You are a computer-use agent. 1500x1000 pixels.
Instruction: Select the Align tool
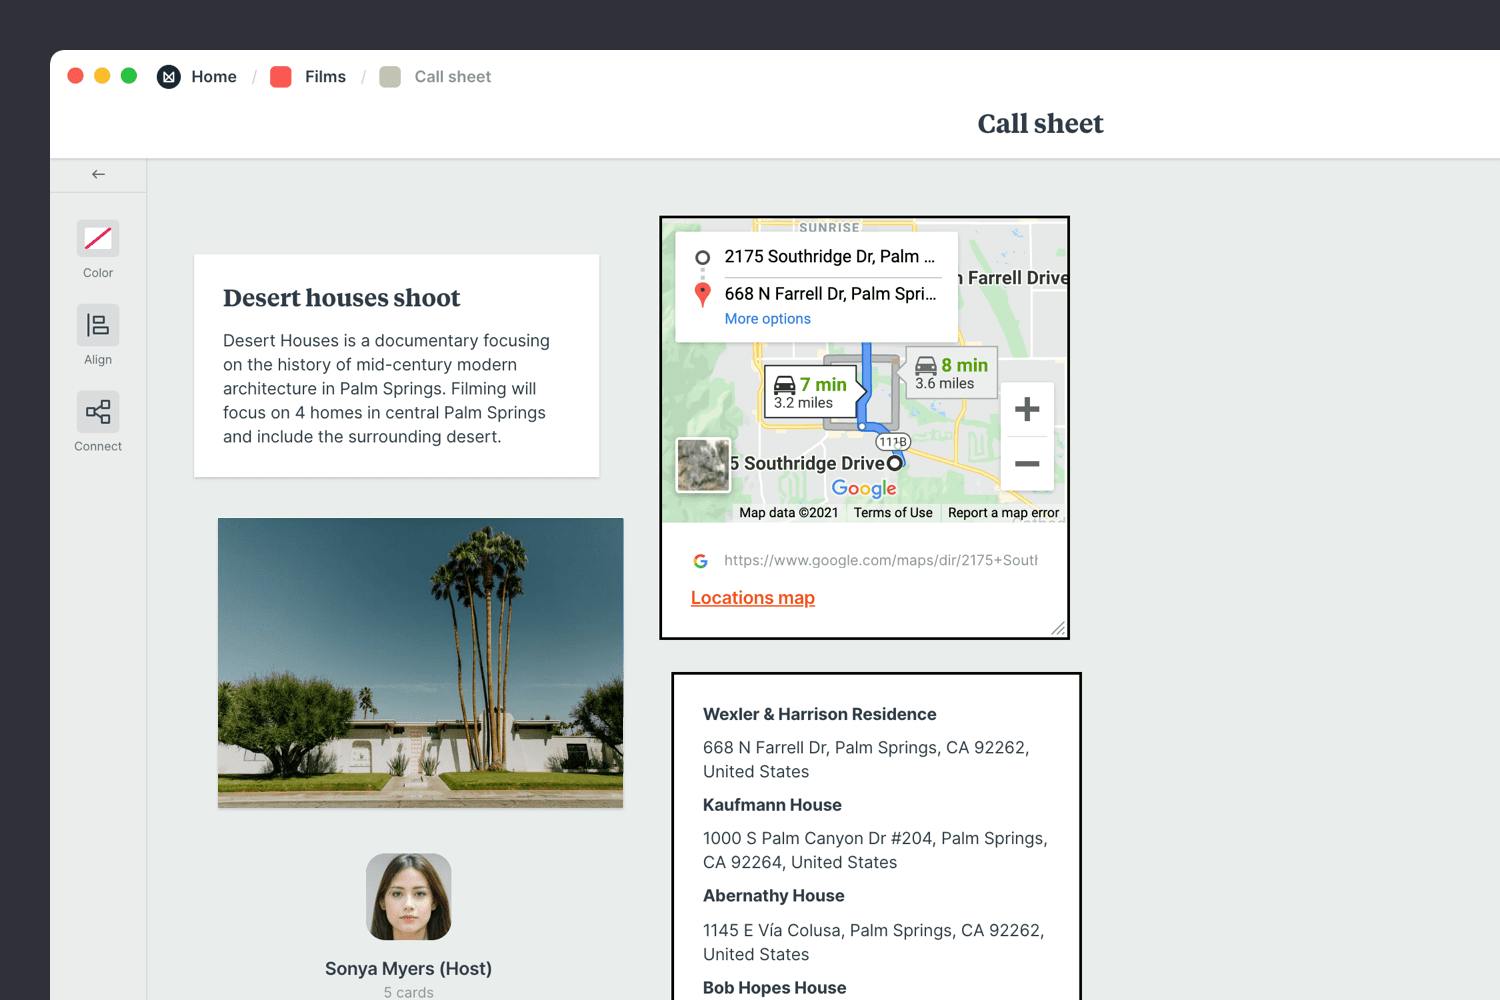[x=98, y=326]
